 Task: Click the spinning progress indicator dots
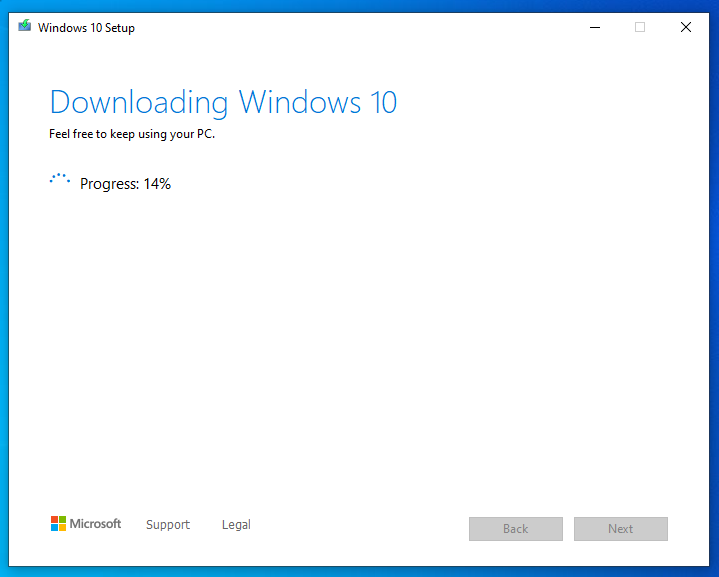(x=60, y=180)
